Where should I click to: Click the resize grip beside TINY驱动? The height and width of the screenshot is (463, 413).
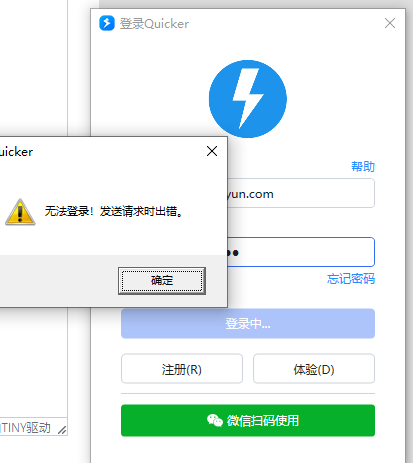point(62,430)
